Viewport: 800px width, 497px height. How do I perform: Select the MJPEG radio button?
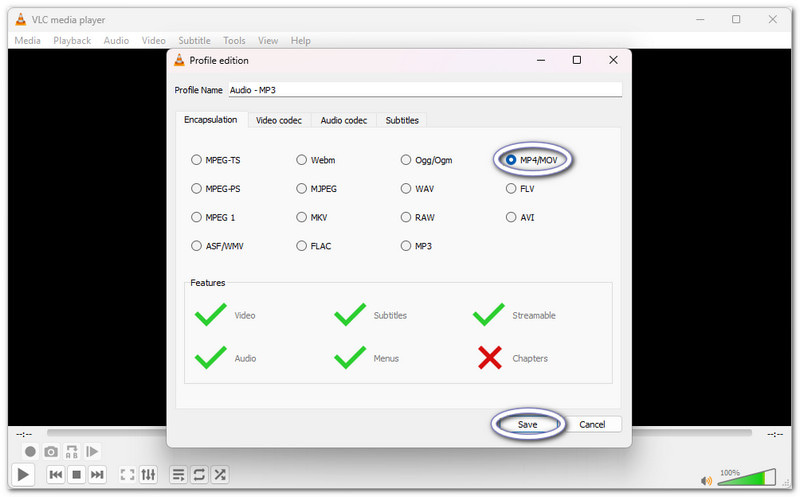pyautogui.click(x=302, y=189)
